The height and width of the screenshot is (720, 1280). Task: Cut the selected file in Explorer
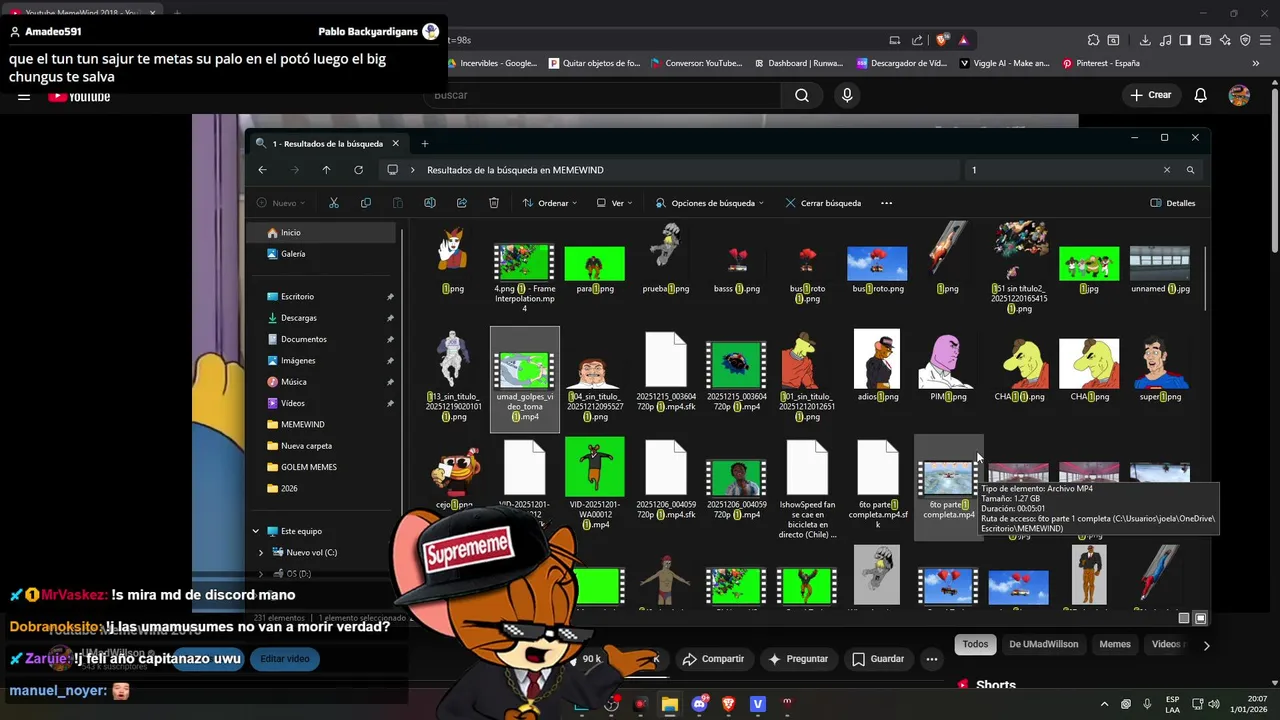[334, 203]
